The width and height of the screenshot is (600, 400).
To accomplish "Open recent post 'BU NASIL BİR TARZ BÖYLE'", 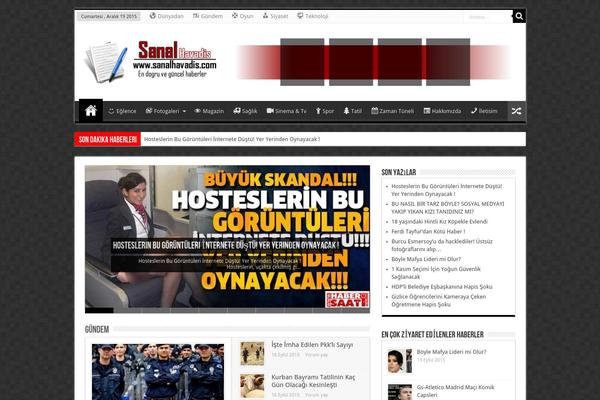I will (x=448, y=207).
